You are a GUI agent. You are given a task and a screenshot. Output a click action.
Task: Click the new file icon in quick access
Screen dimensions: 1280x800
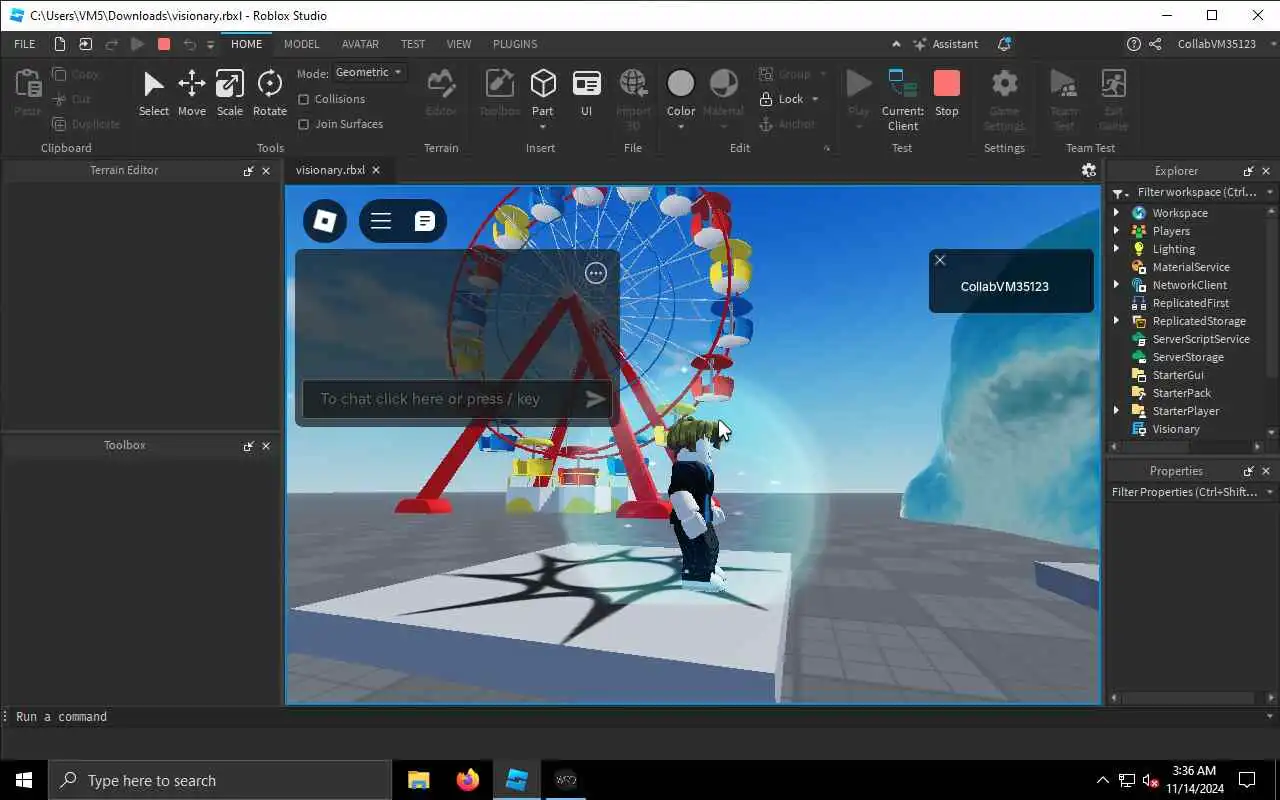click(60, 44)
